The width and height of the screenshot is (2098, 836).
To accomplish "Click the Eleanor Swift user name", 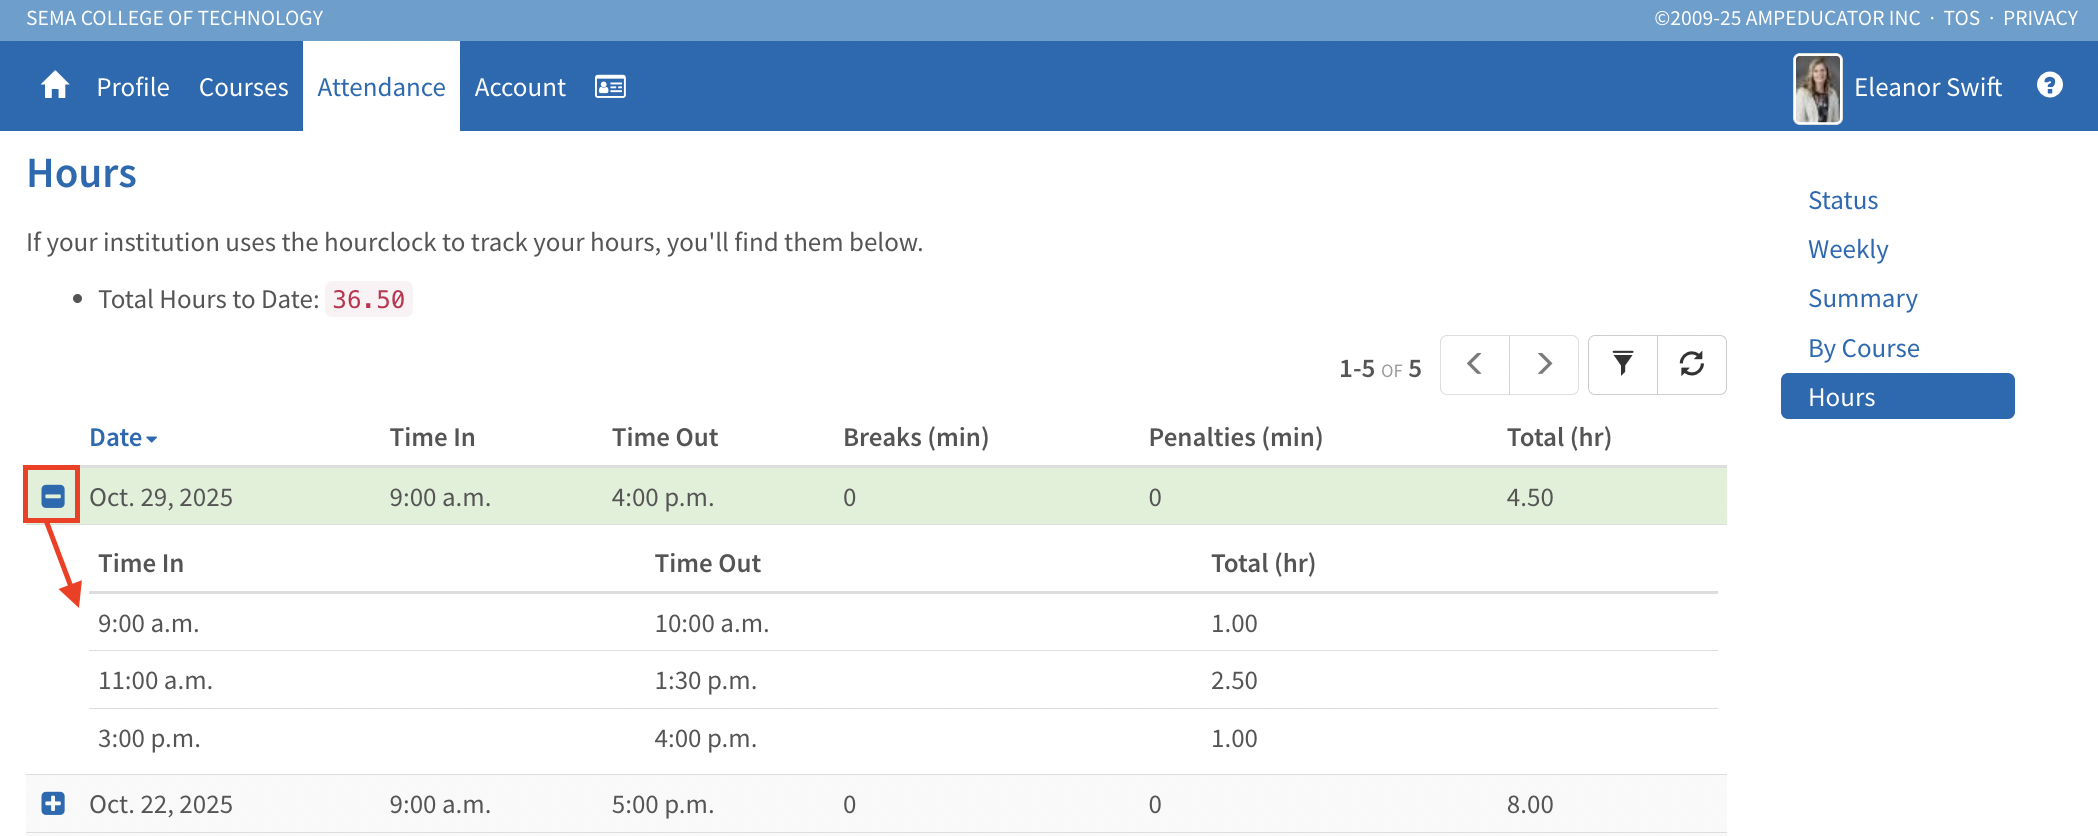I will (1927, 87).
